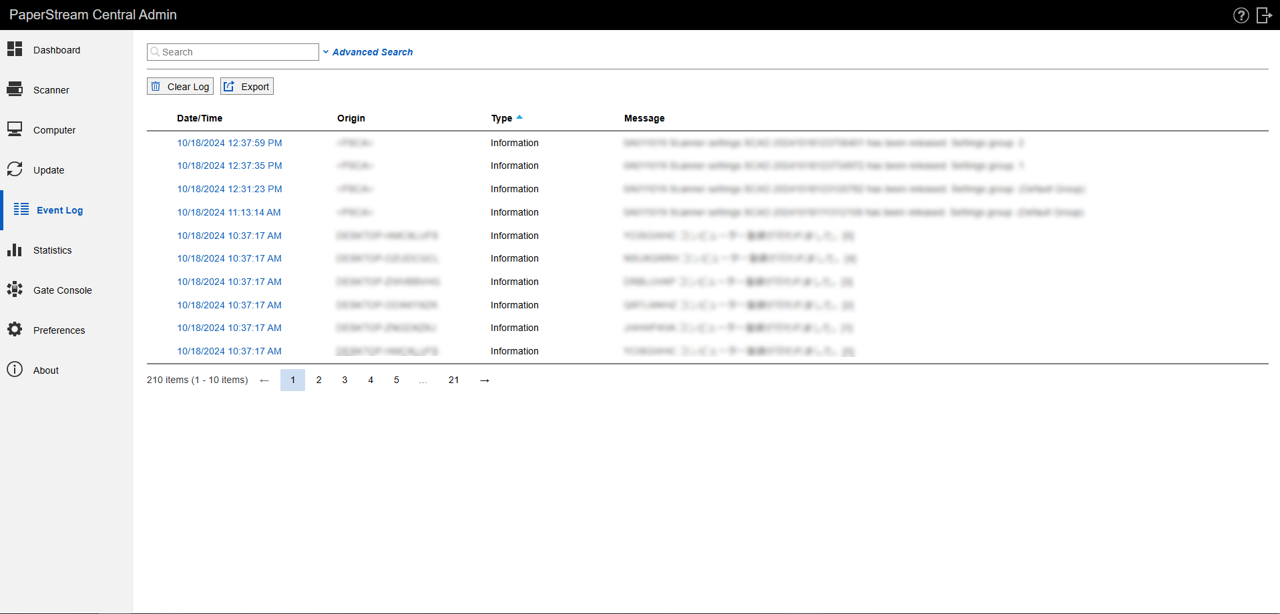Sort by the Type column header
1280x614 pixels.
coord(502,118)
